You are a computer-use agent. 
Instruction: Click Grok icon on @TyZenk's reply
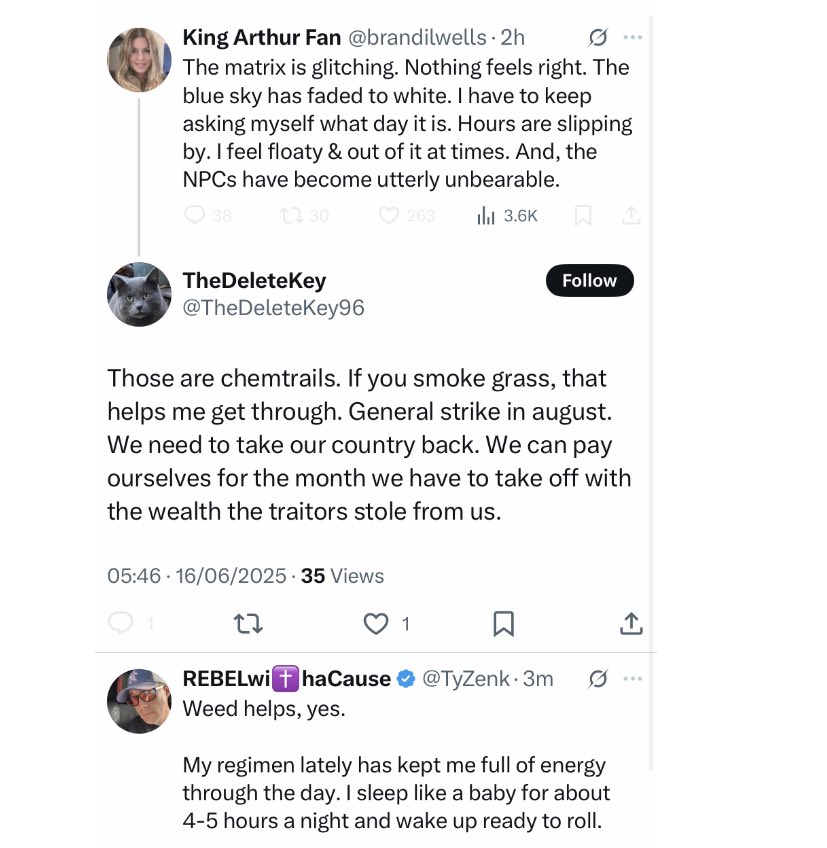click(597, 679)
